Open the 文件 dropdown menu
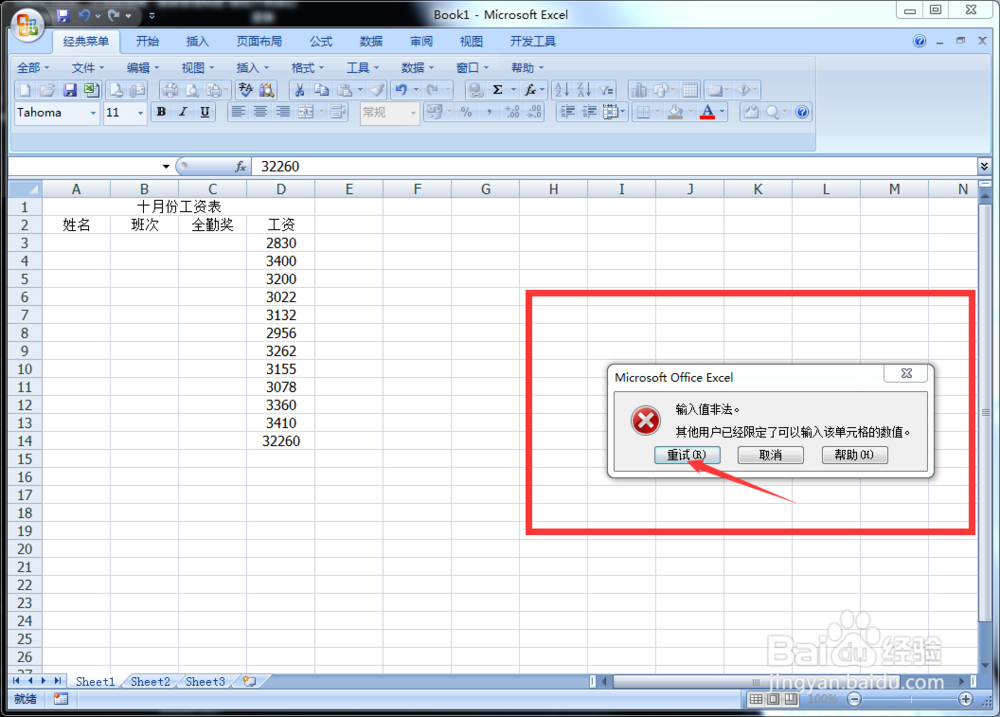The height and width of the screenshot is (717, 1000). 88,68
